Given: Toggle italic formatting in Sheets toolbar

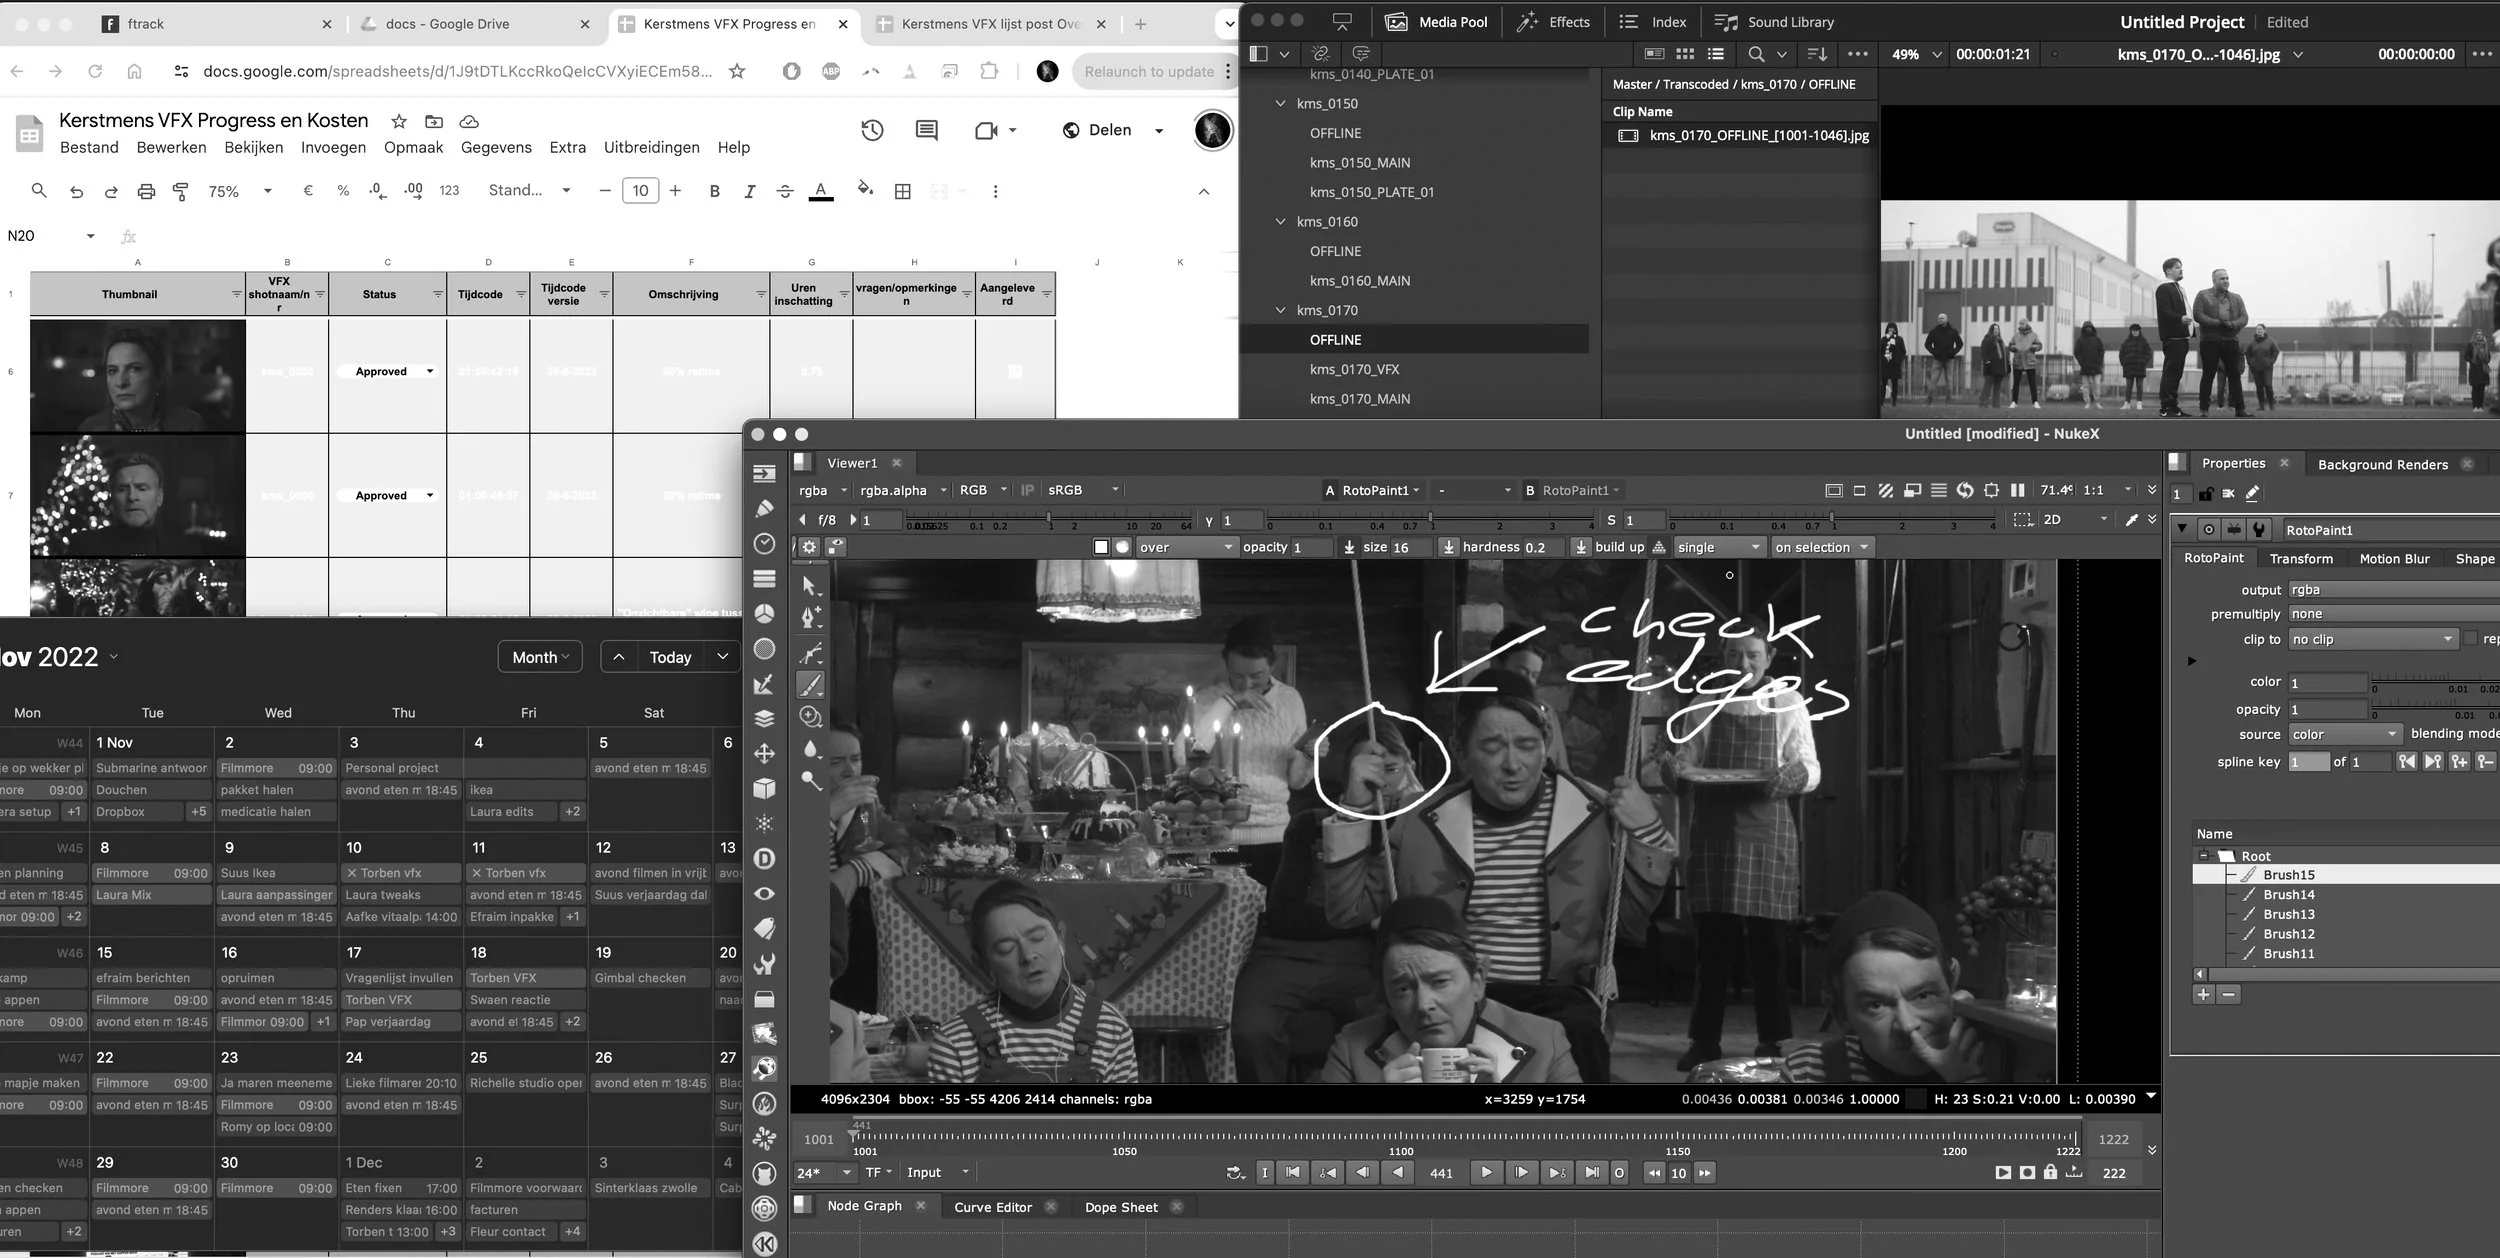Looking at the screenshot, I should pyautogui.click(x=749, y=191).
